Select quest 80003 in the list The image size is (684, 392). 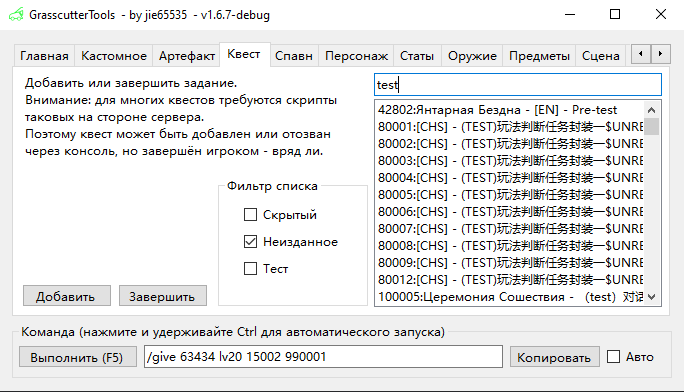510,161
